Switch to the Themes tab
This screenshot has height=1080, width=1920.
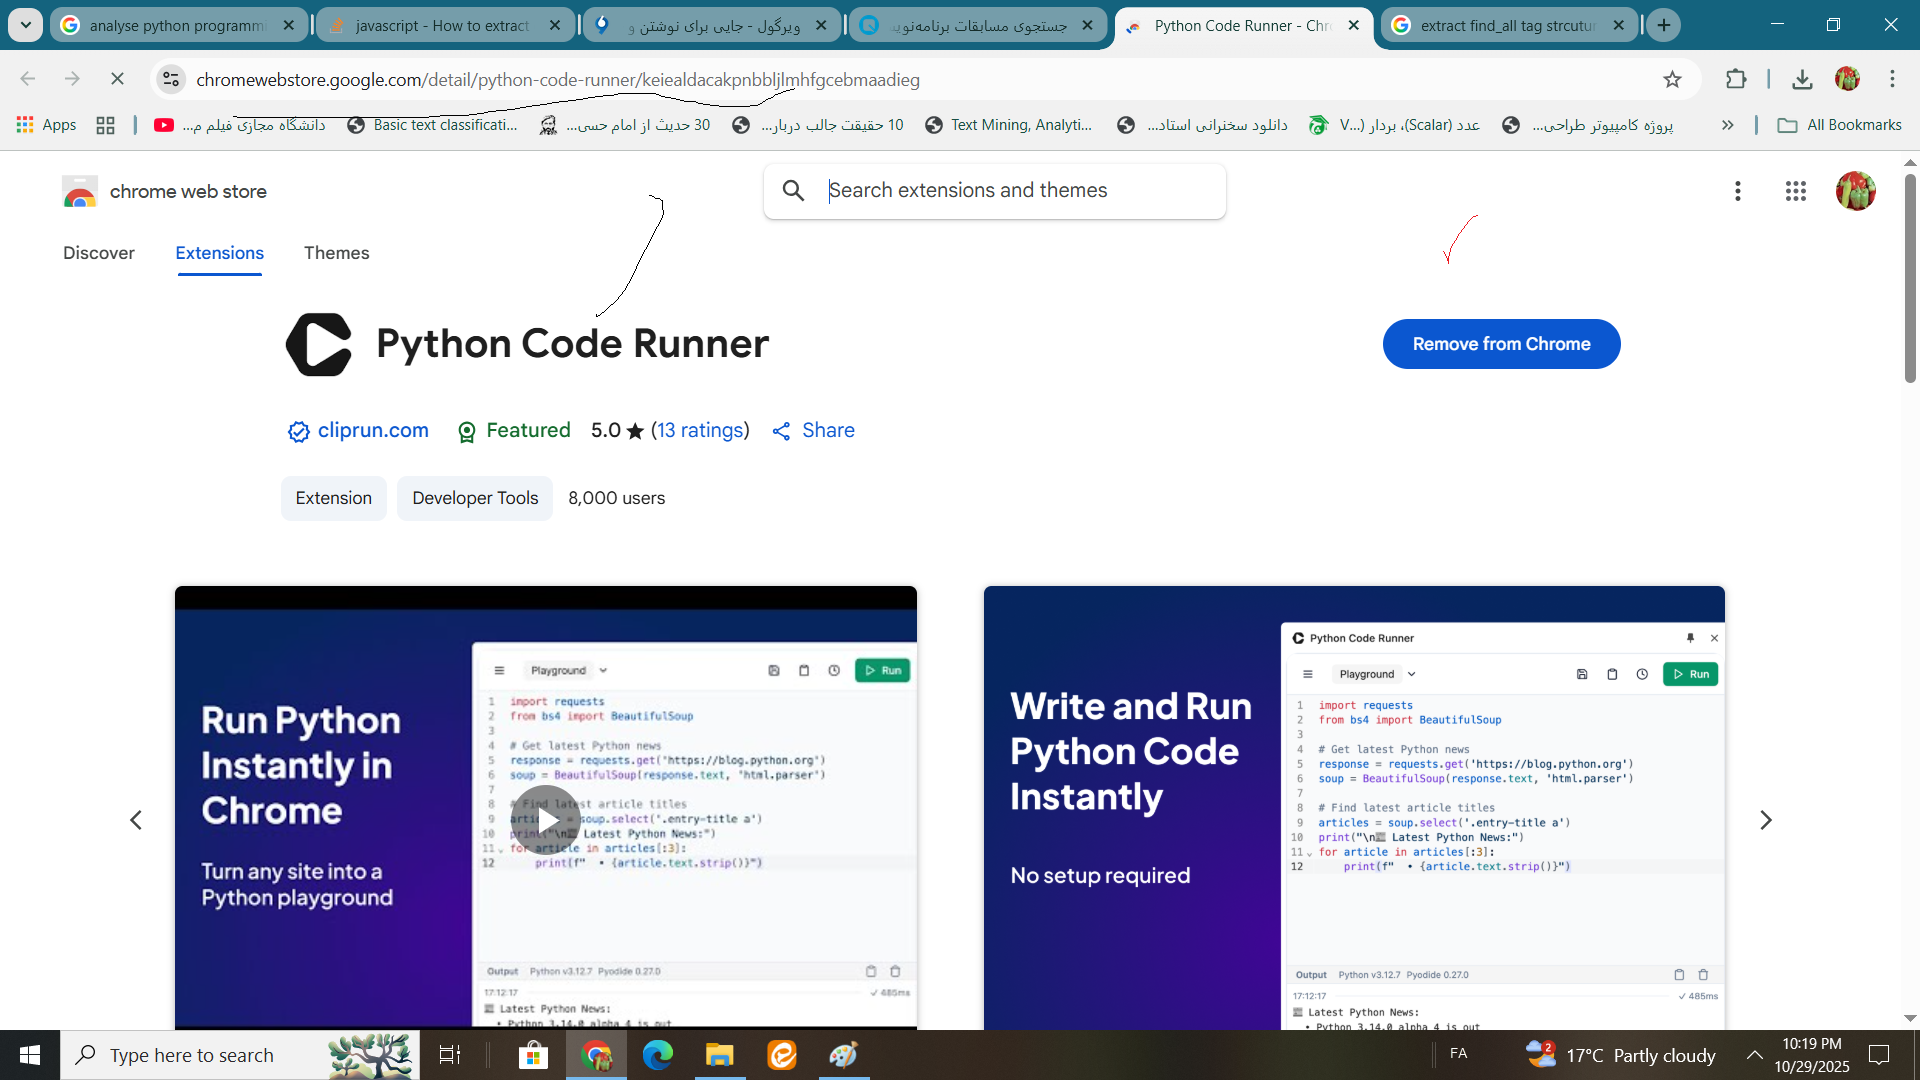click(x=336, y=253)
